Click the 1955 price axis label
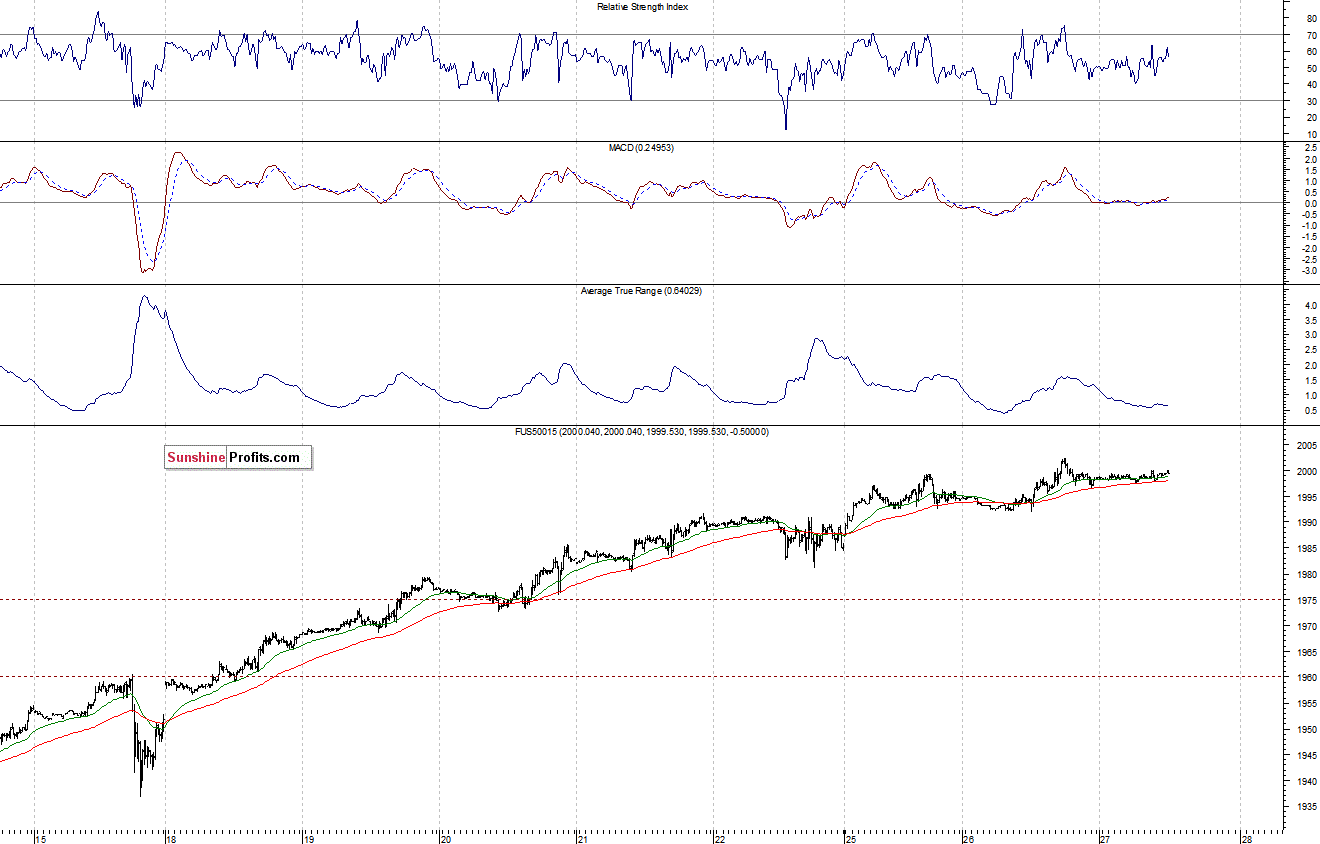This screenshot has height=844, width=1320. tap(1308, 704)
